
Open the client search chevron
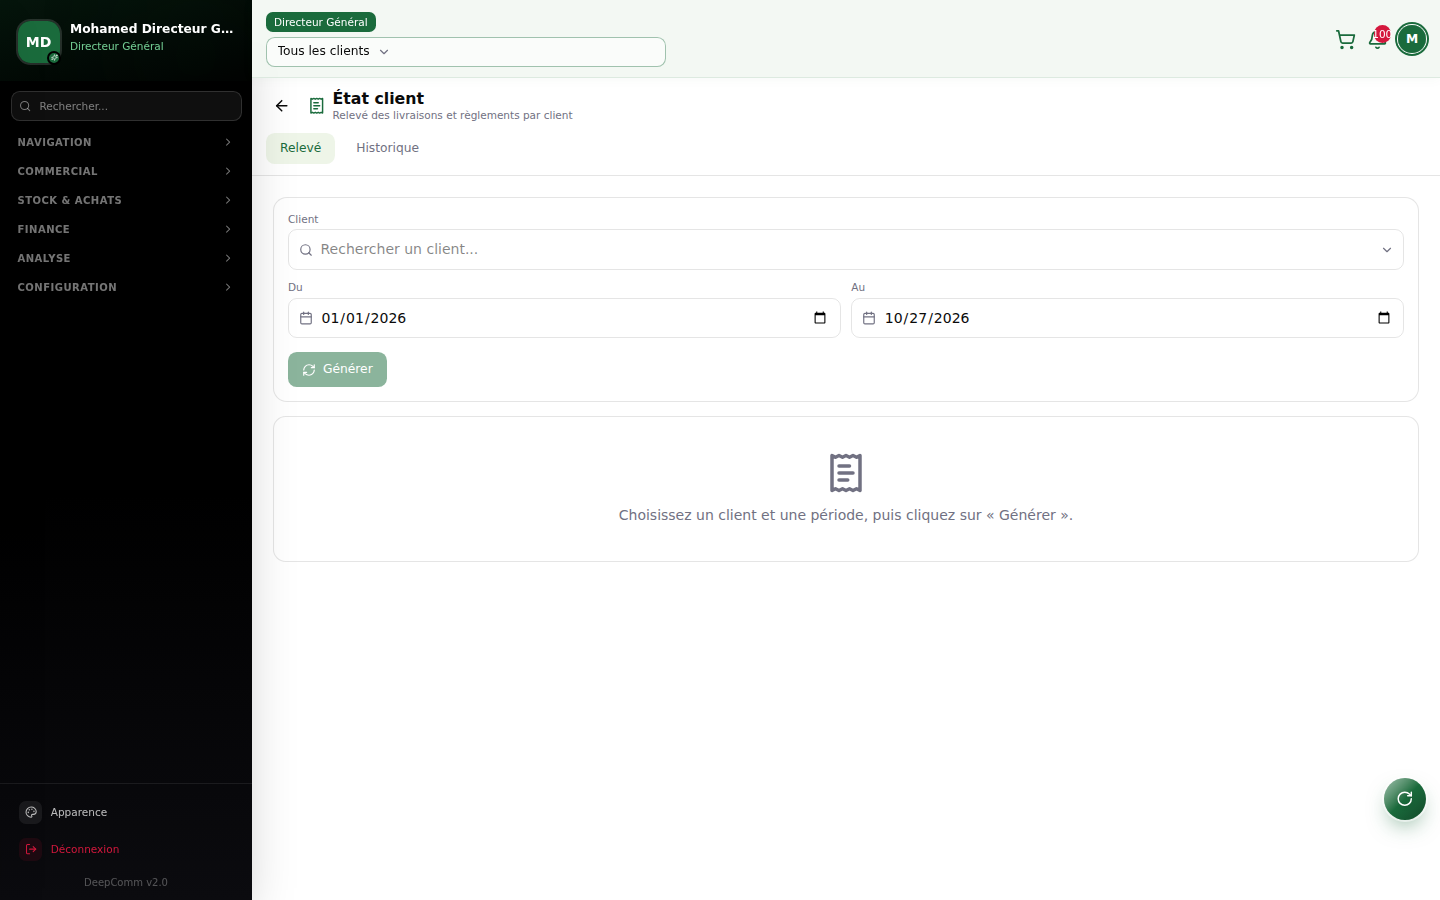(1387, 250)
